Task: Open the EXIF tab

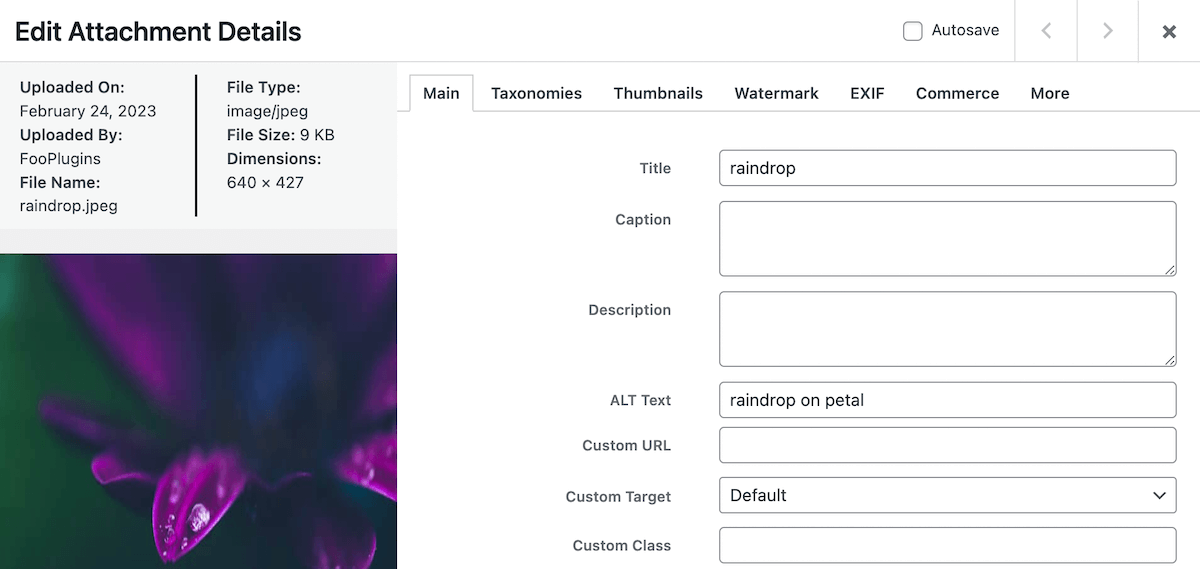Action: [867, 93]
